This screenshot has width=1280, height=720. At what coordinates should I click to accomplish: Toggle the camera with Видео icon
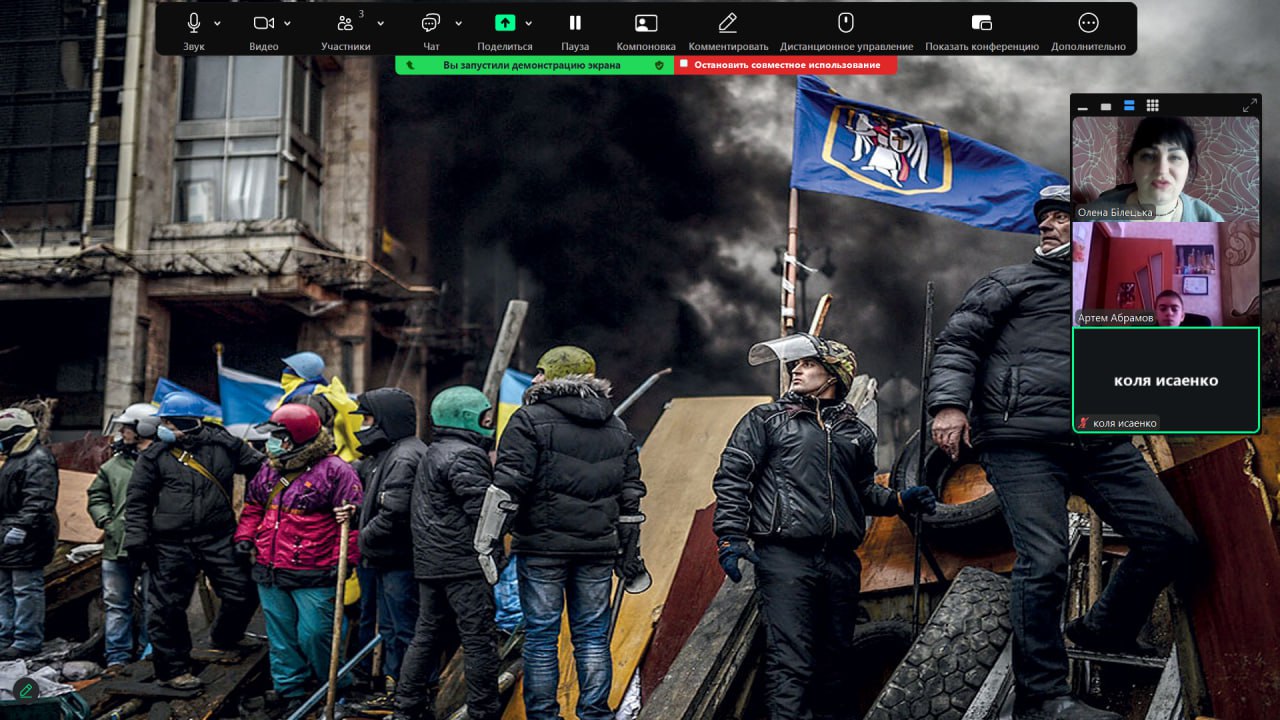pyautogui.click(x=263, y=23)
